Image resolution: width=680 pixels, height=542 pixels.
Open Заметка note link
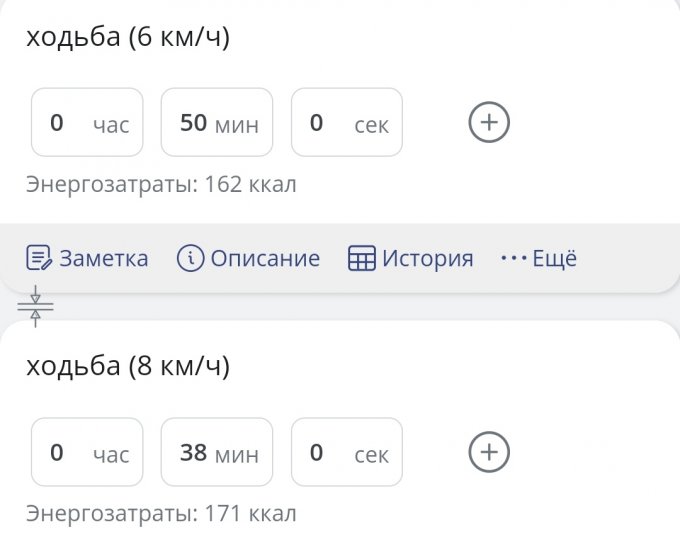(x=104, y=258)
